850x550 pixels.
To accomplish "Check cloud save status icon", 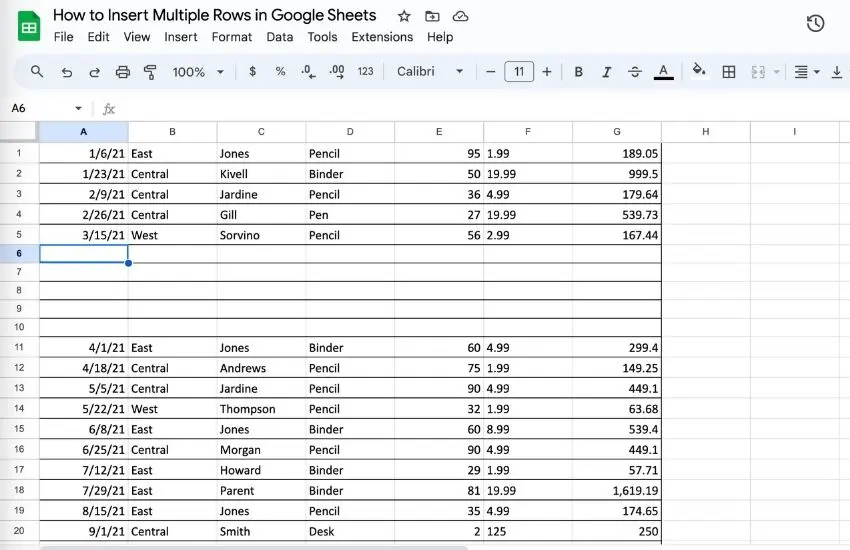I will tap(460, 16).
